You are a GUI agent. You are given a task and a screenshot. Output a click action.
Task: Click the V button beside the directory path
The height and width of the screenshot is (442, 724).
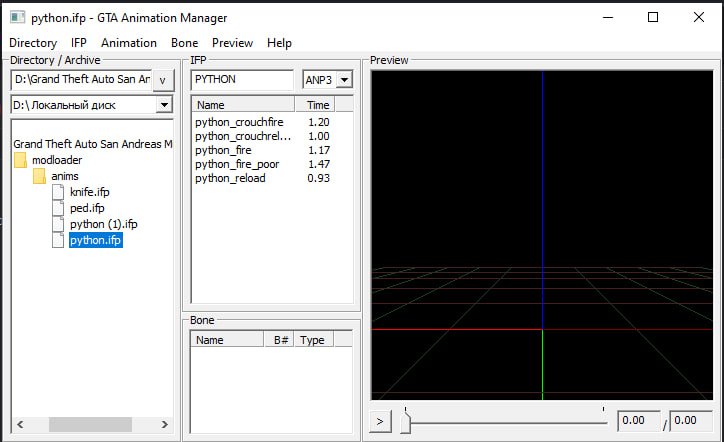click(x=164, y=79)
